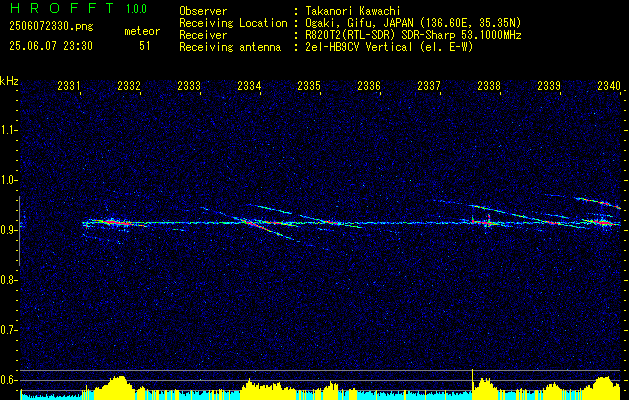Click the 2332 time marker
Screen dimensions: 629x400
pyautogui.click(x=129, y=86)
